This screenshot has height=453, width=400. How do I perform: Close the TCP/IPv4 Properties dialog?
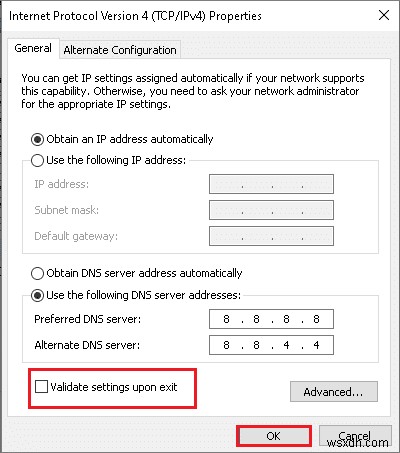click(x=384, y=15)
